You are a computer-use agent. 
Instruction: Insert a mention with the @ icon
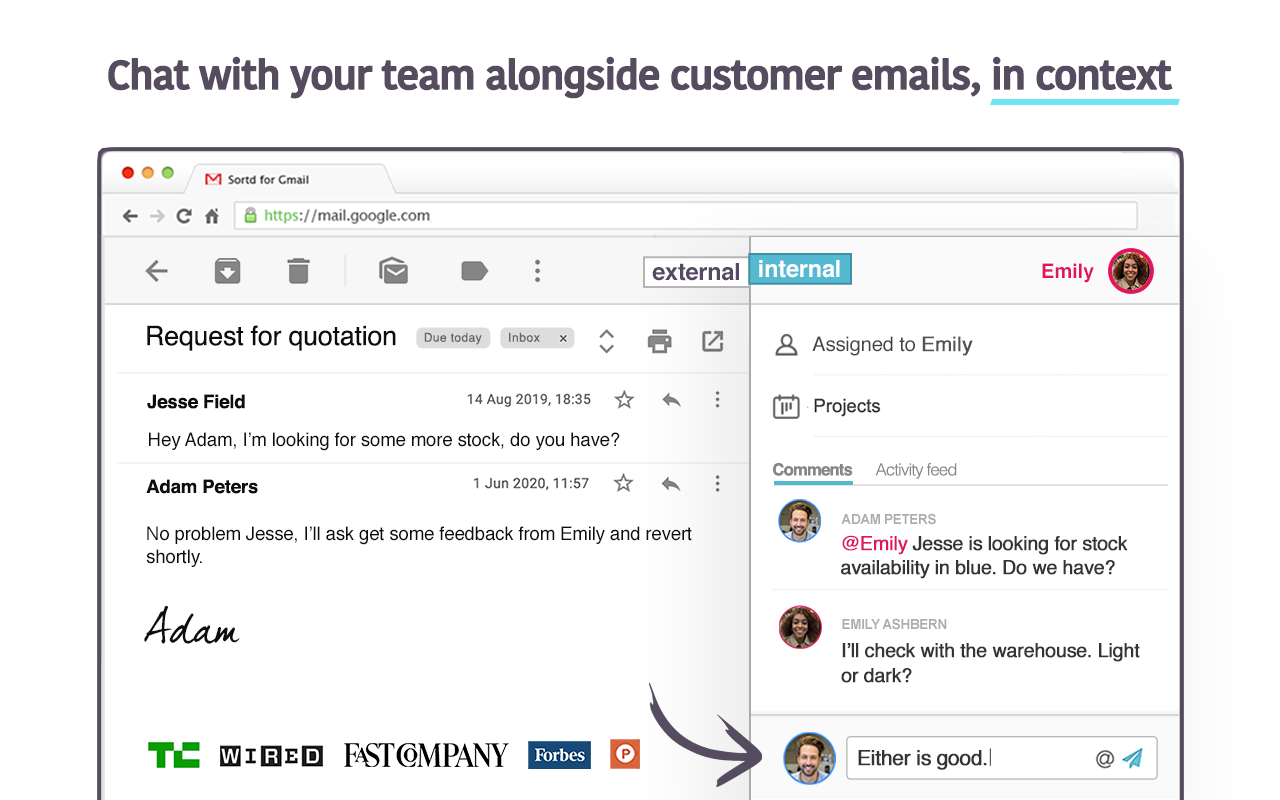point(1104,759)
